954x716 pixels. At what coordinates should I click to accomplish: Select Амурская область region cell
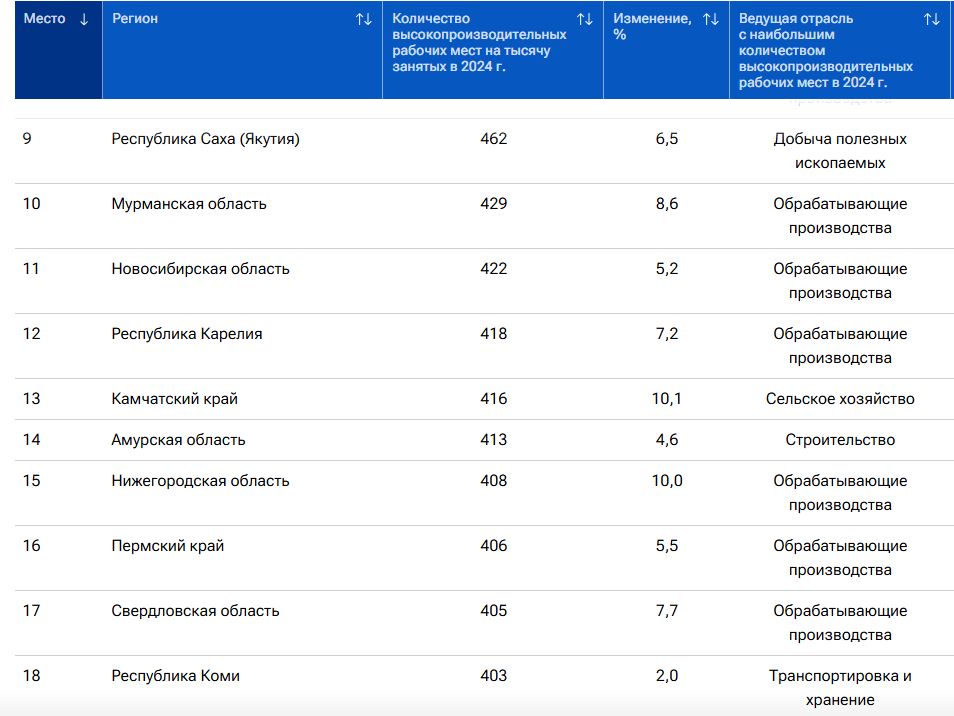178,440
